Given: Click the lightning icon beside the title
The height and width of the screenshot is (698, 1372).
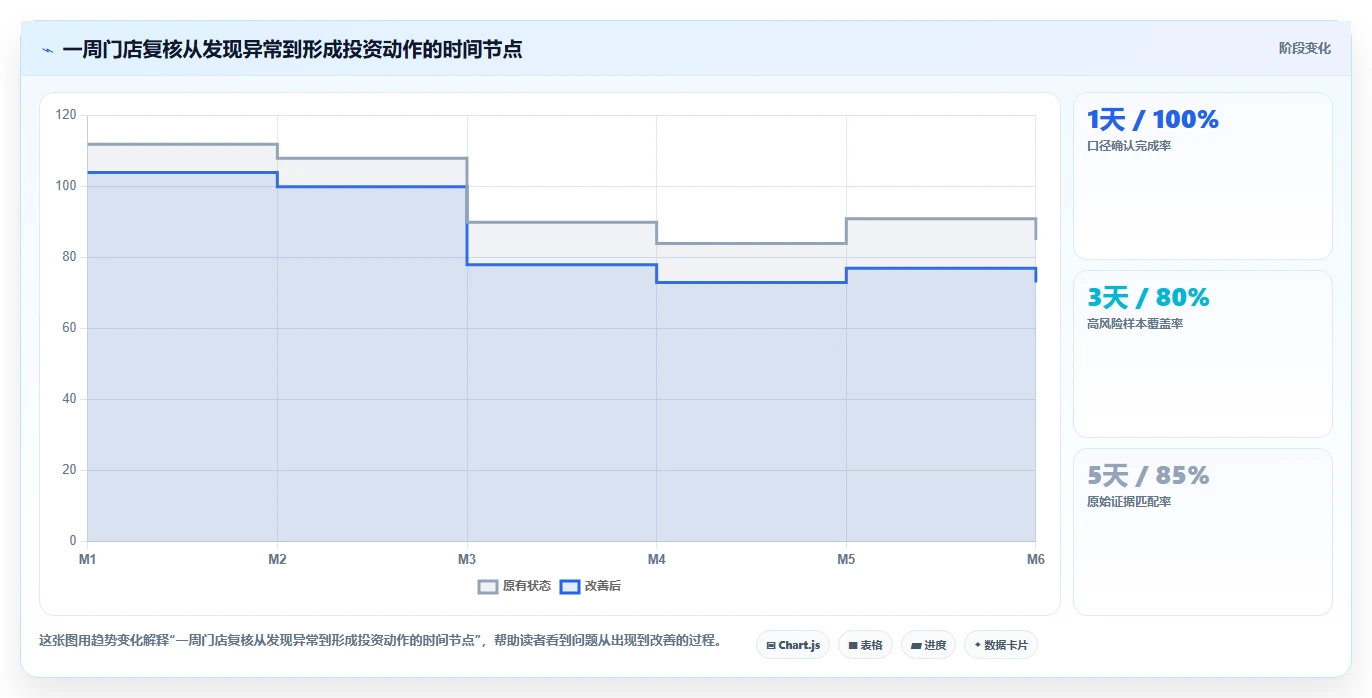Looking at the screenshot, I should [x=47, y=49].
